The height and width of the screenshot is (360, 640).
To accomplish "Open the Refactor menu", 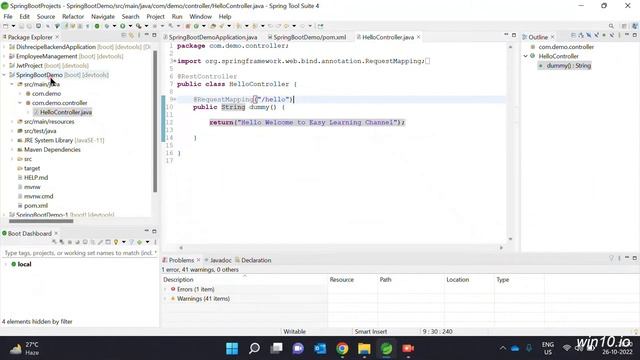I will [73, 16].
